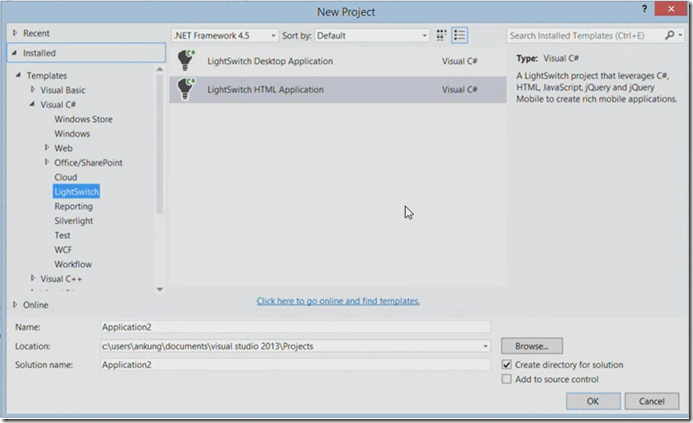Select the Test template category
This screenshot has width=693, height=423.
tap(62, 235)
